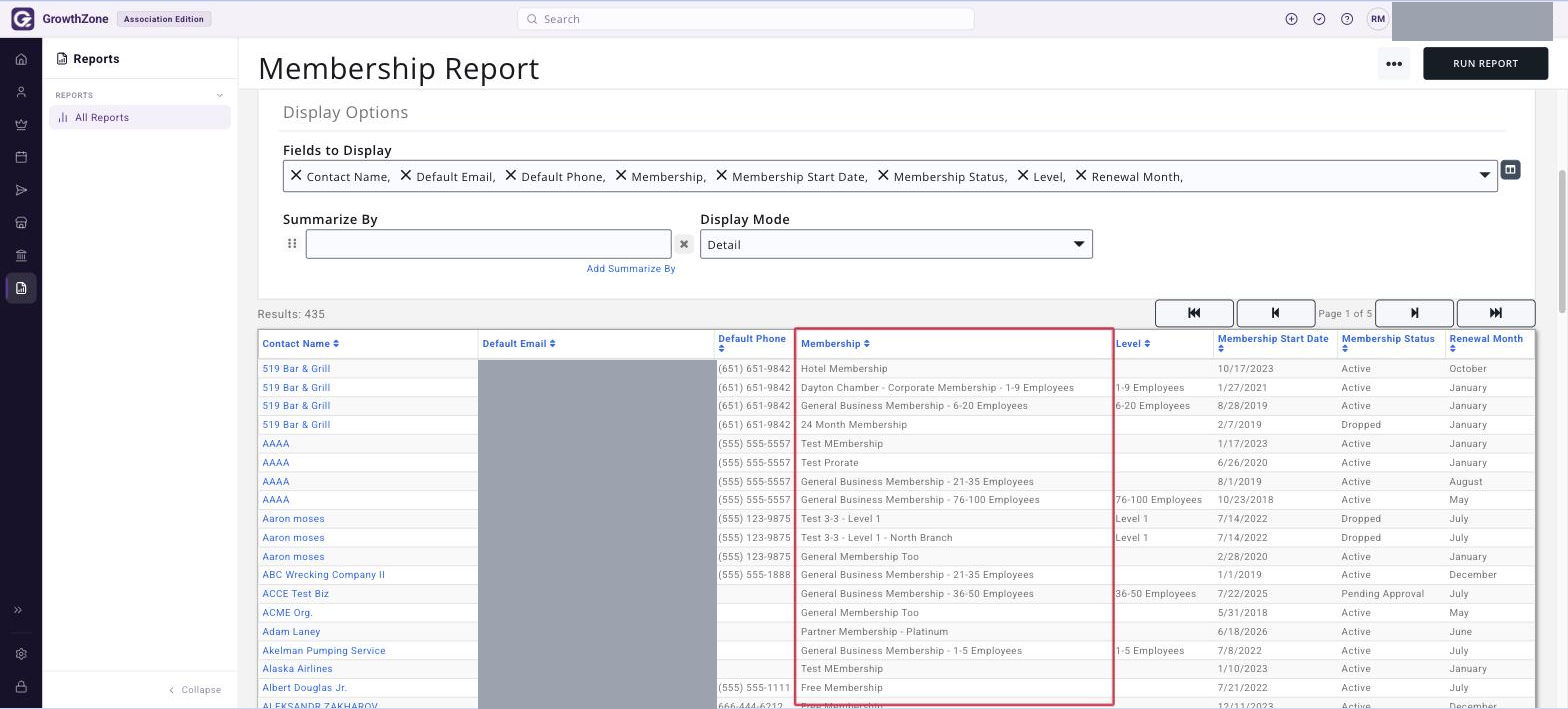The width and height of the screenshot is (1568, 709).
Task: Open the field chooser icon beside Fields to Display
Action: point(1510,170)
